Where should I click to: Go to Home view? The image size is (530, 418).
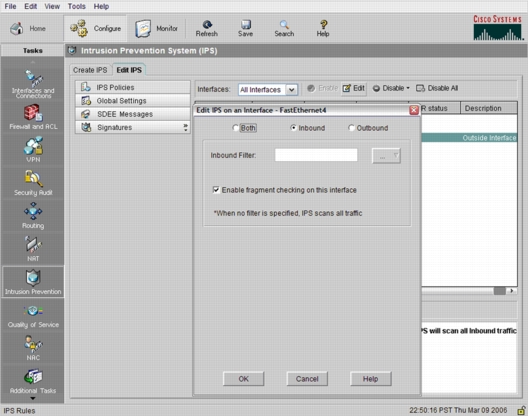click(28, 29)
